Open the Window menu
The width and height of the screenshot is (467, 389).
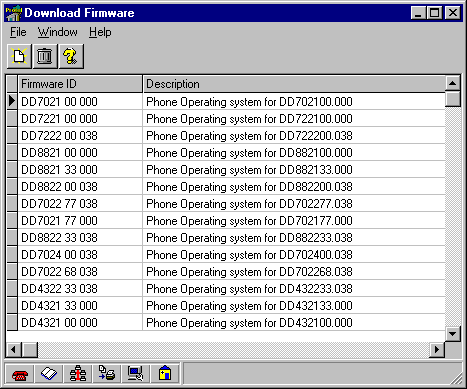(57, 32)
